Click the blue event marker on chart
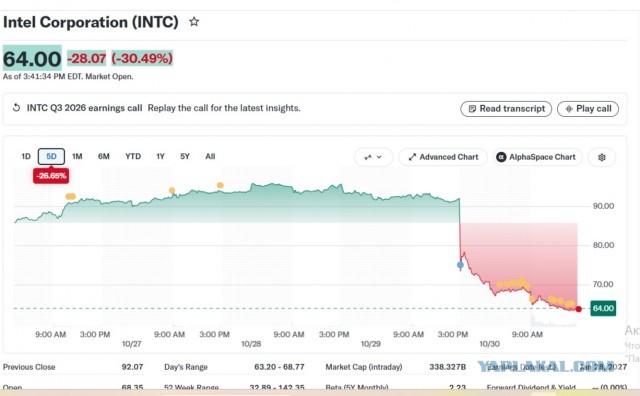Screen dimensions: 640x396 460,265
